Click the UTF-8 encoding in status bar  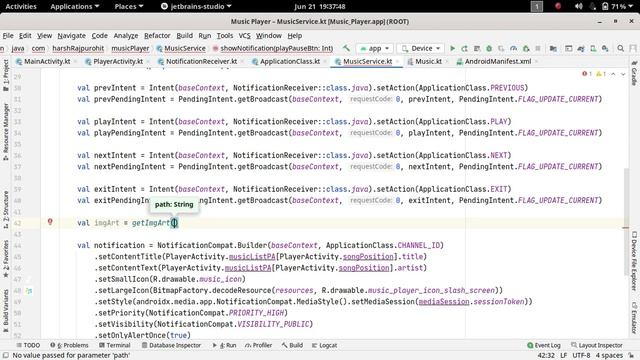[581, 356]
